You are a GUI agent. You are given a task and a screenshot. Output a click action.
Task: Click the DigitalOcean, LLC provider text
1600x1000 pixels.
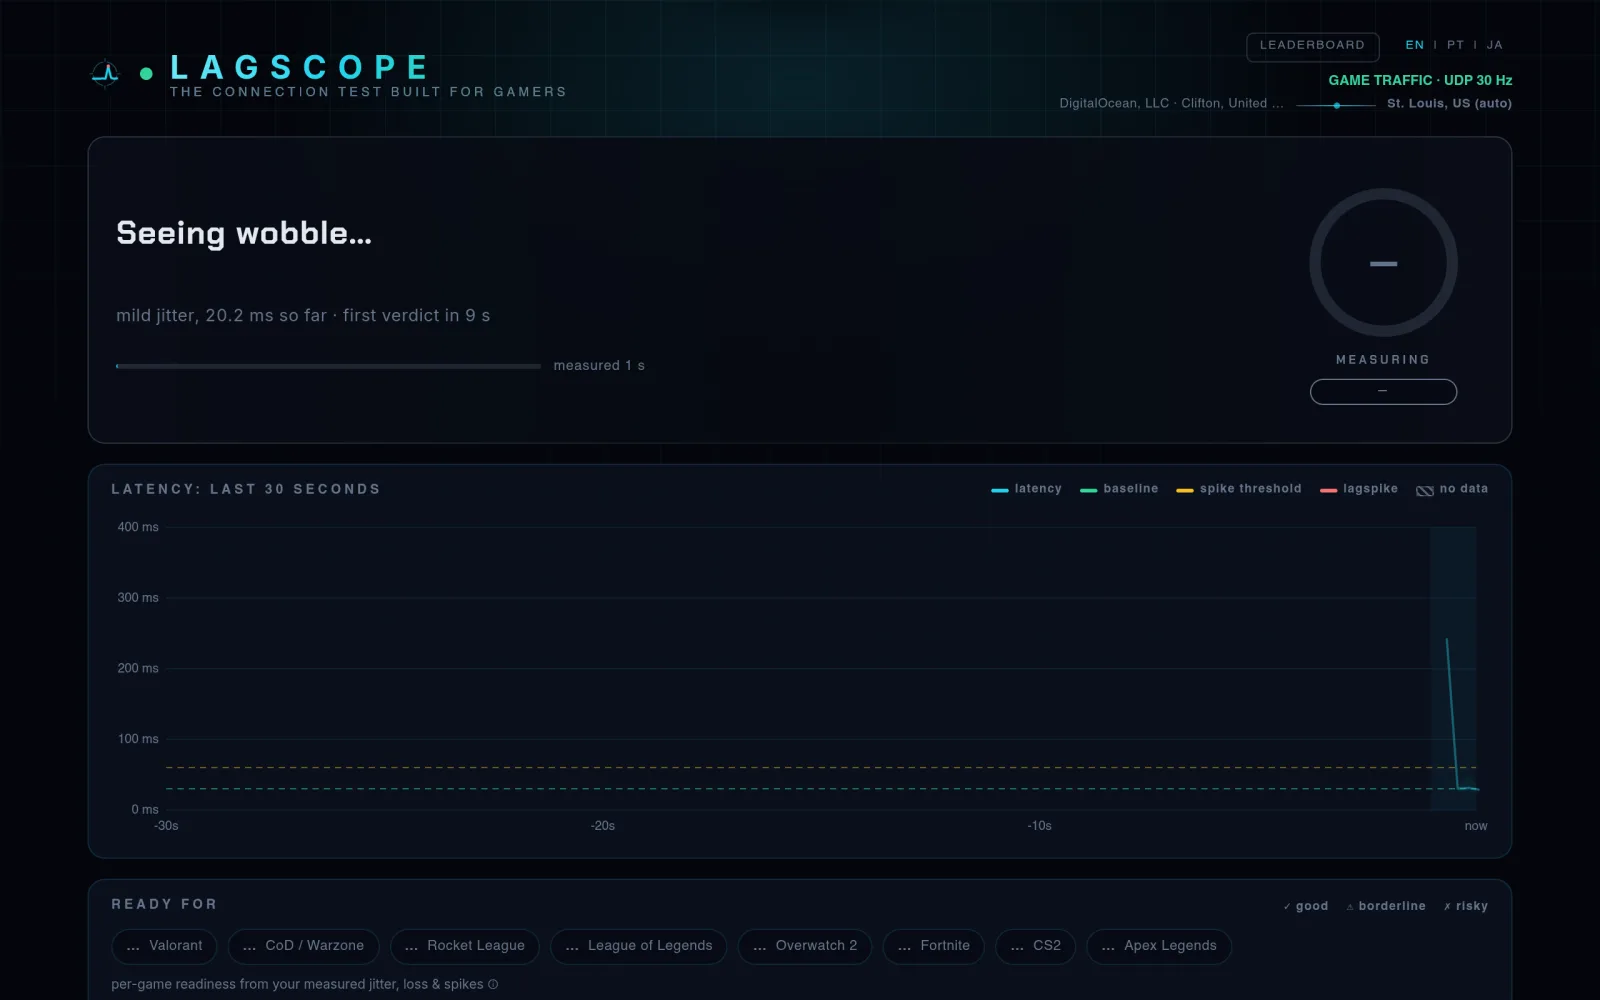pos(1171,103)
